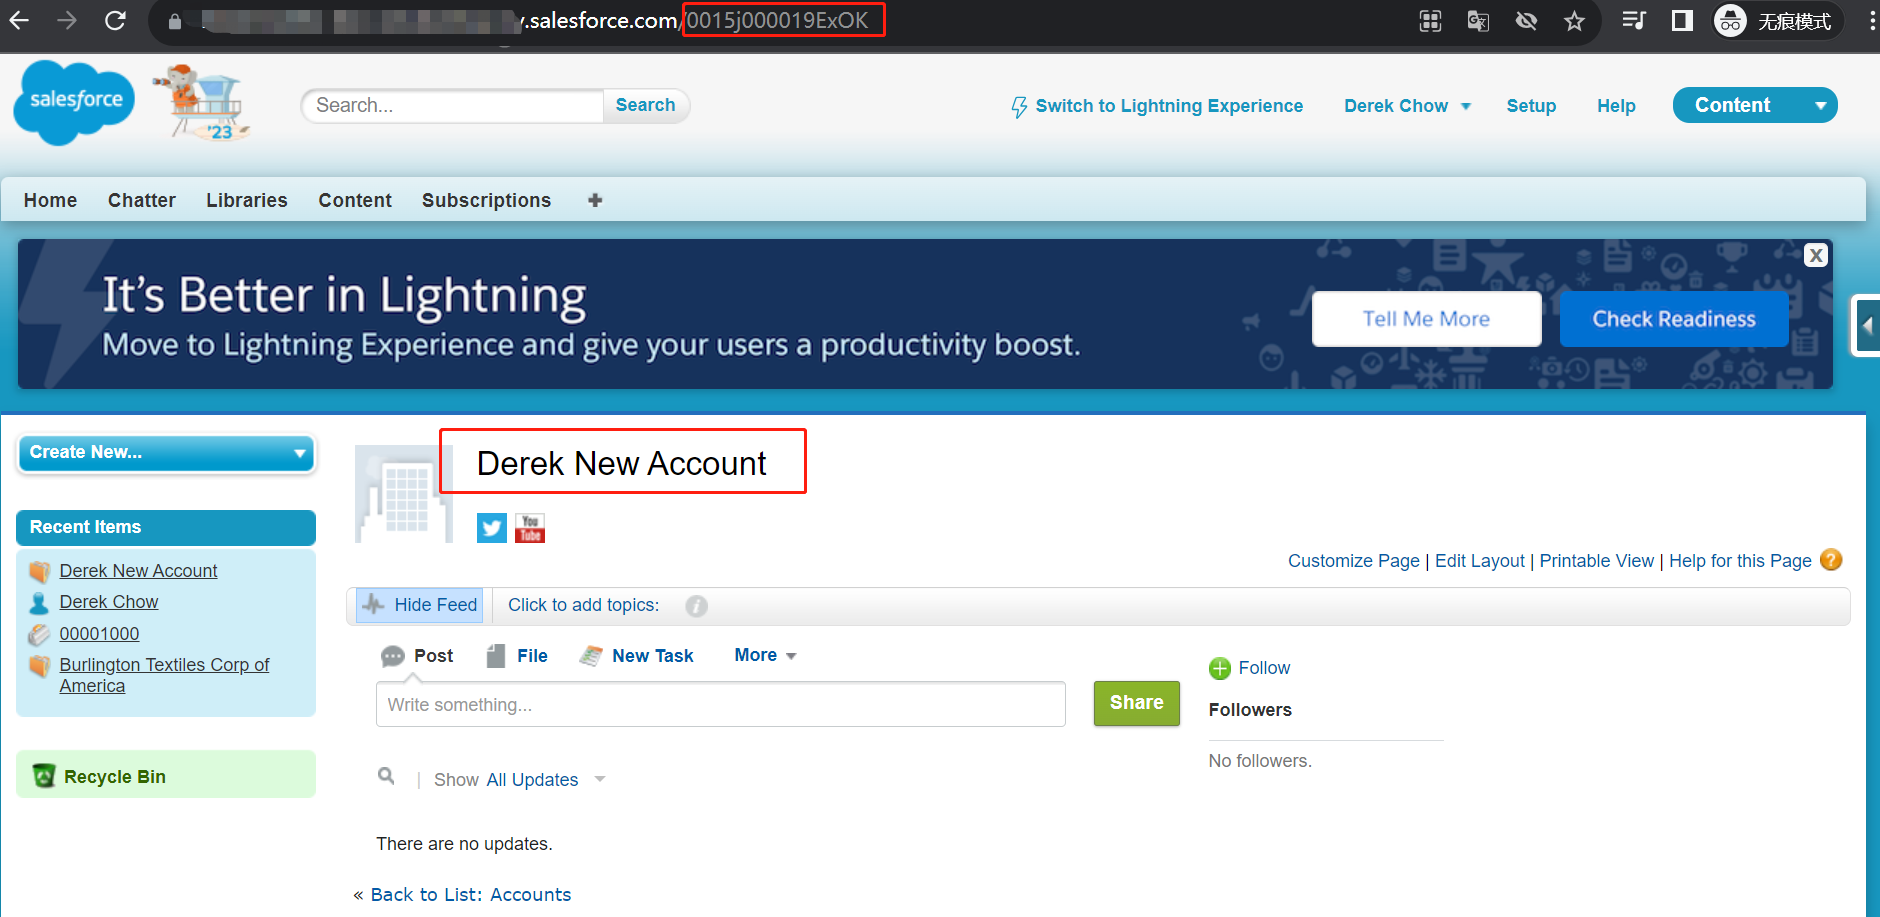Open Burlington Textiles Corp of America
The image size is (1880, 917).
(x=164, y=675)
